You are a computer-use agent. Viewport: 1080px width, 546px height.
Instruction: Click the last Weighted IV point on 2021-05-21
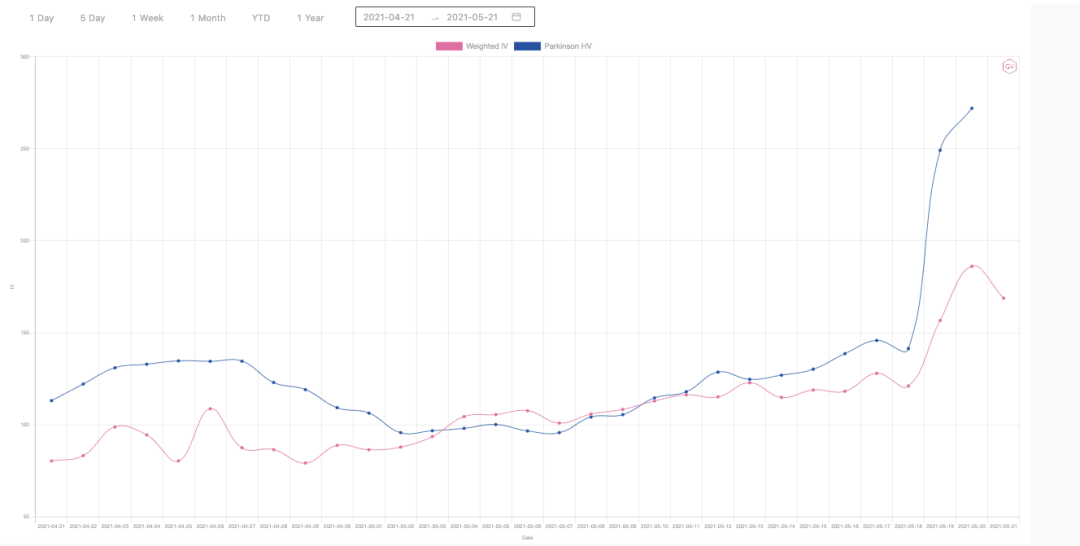1003,298
